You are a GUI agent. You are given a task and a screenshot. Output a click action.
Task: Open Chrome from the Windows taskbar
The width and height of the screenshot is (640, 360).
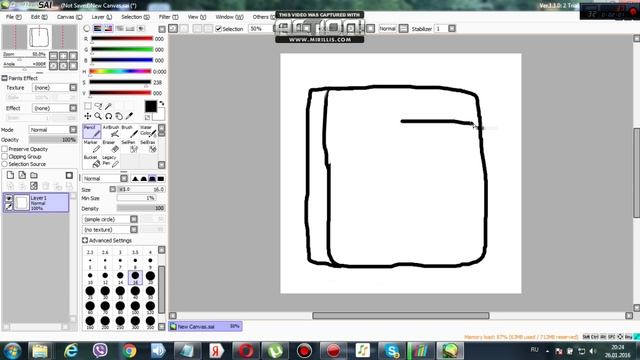pos(129,351)
